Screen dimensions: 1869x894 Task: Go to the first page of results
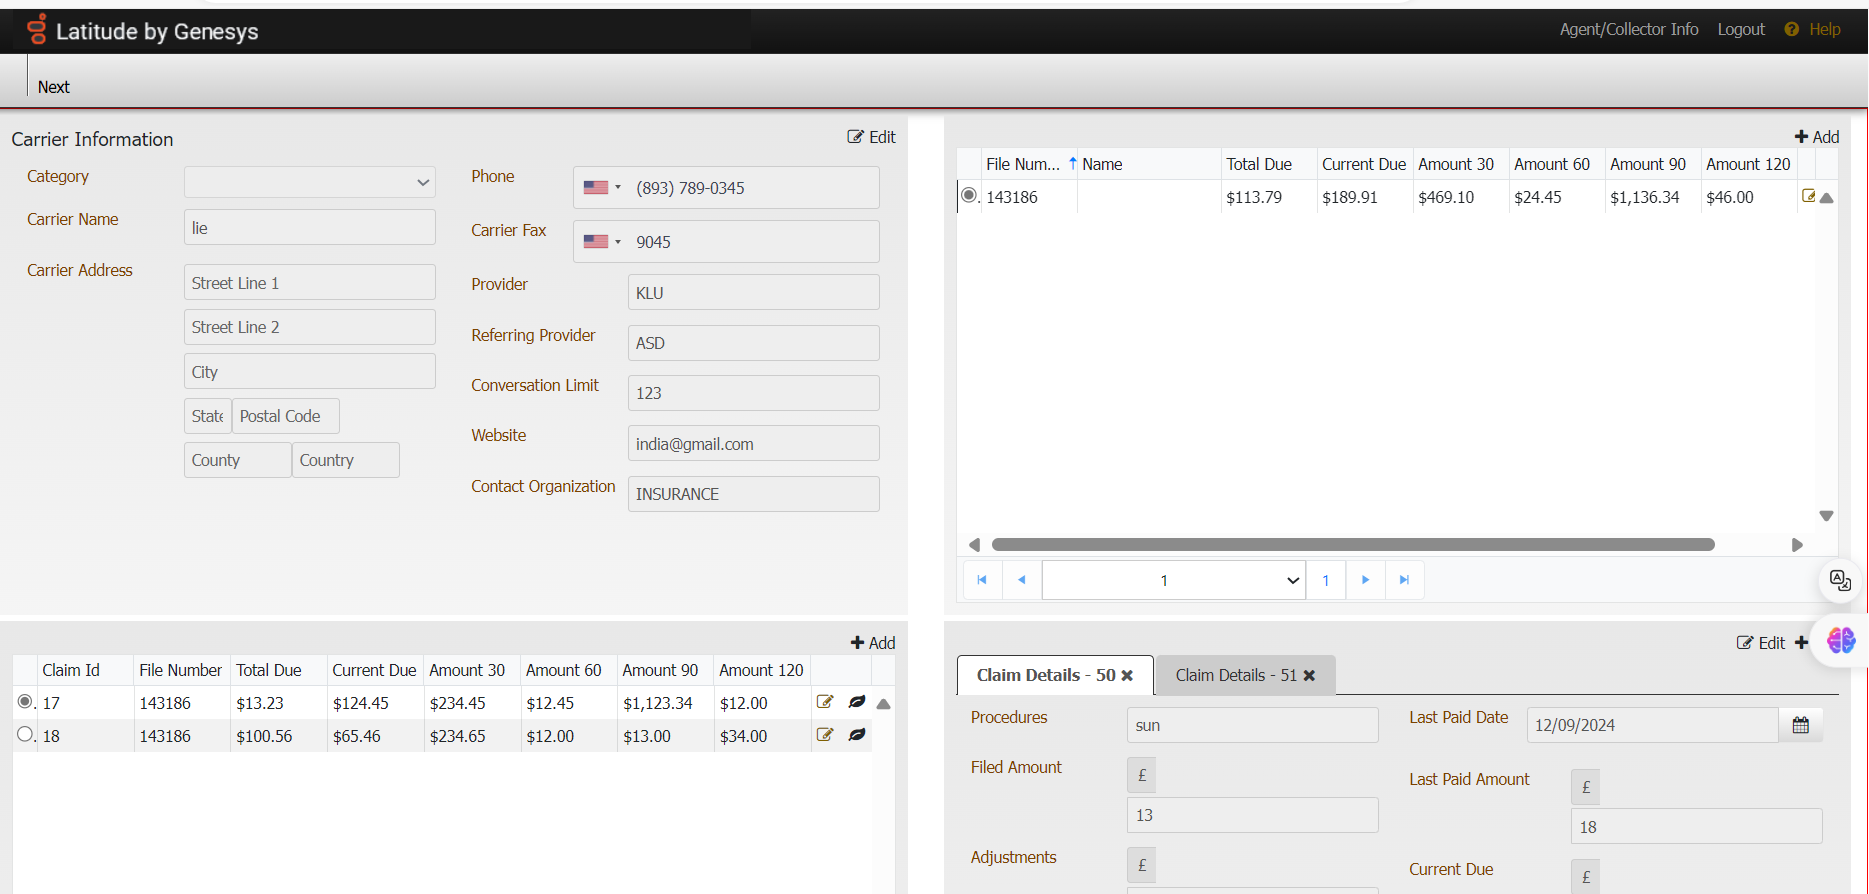pos(982,580)
